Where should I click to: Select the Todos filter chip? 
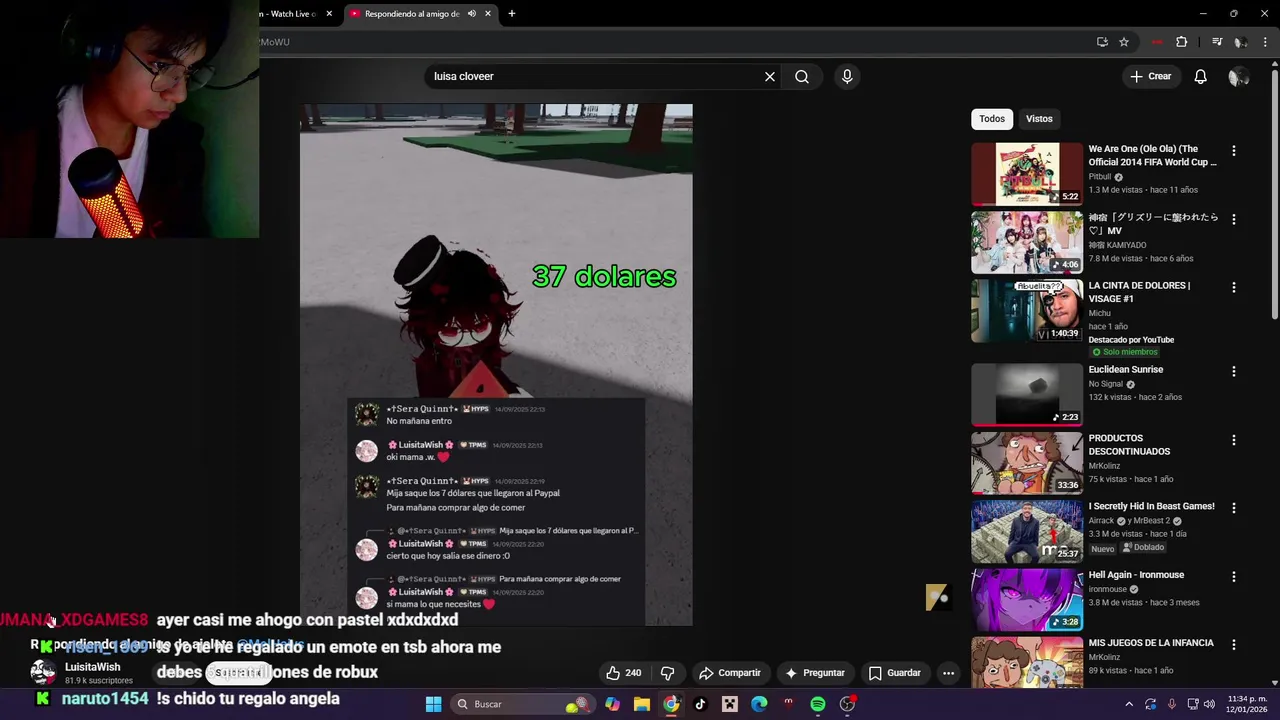(x=992, y=119)
